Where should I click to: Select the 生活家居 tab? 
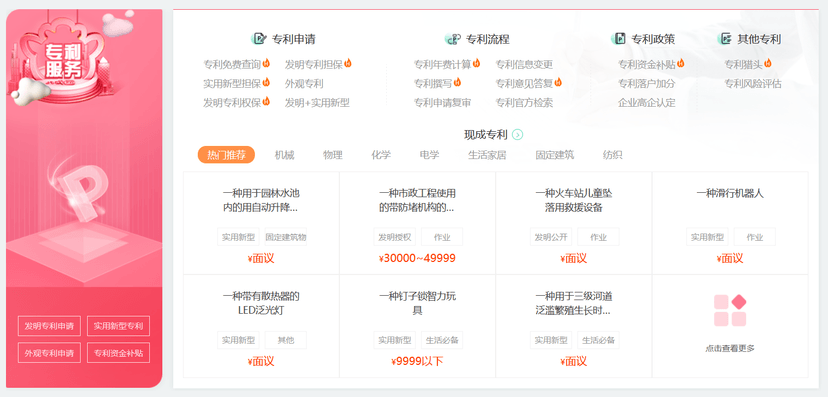(487, 155)
